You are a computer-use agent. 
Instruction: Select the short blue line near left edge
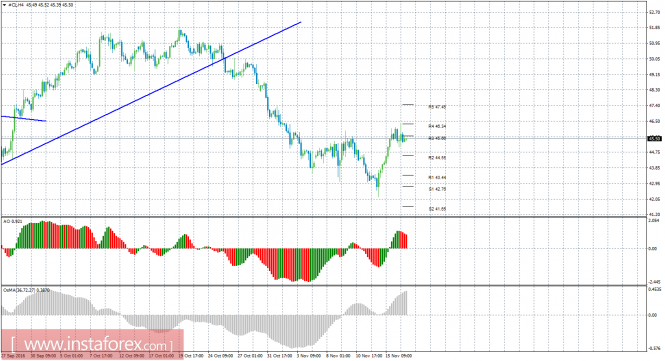coord(23,119)
